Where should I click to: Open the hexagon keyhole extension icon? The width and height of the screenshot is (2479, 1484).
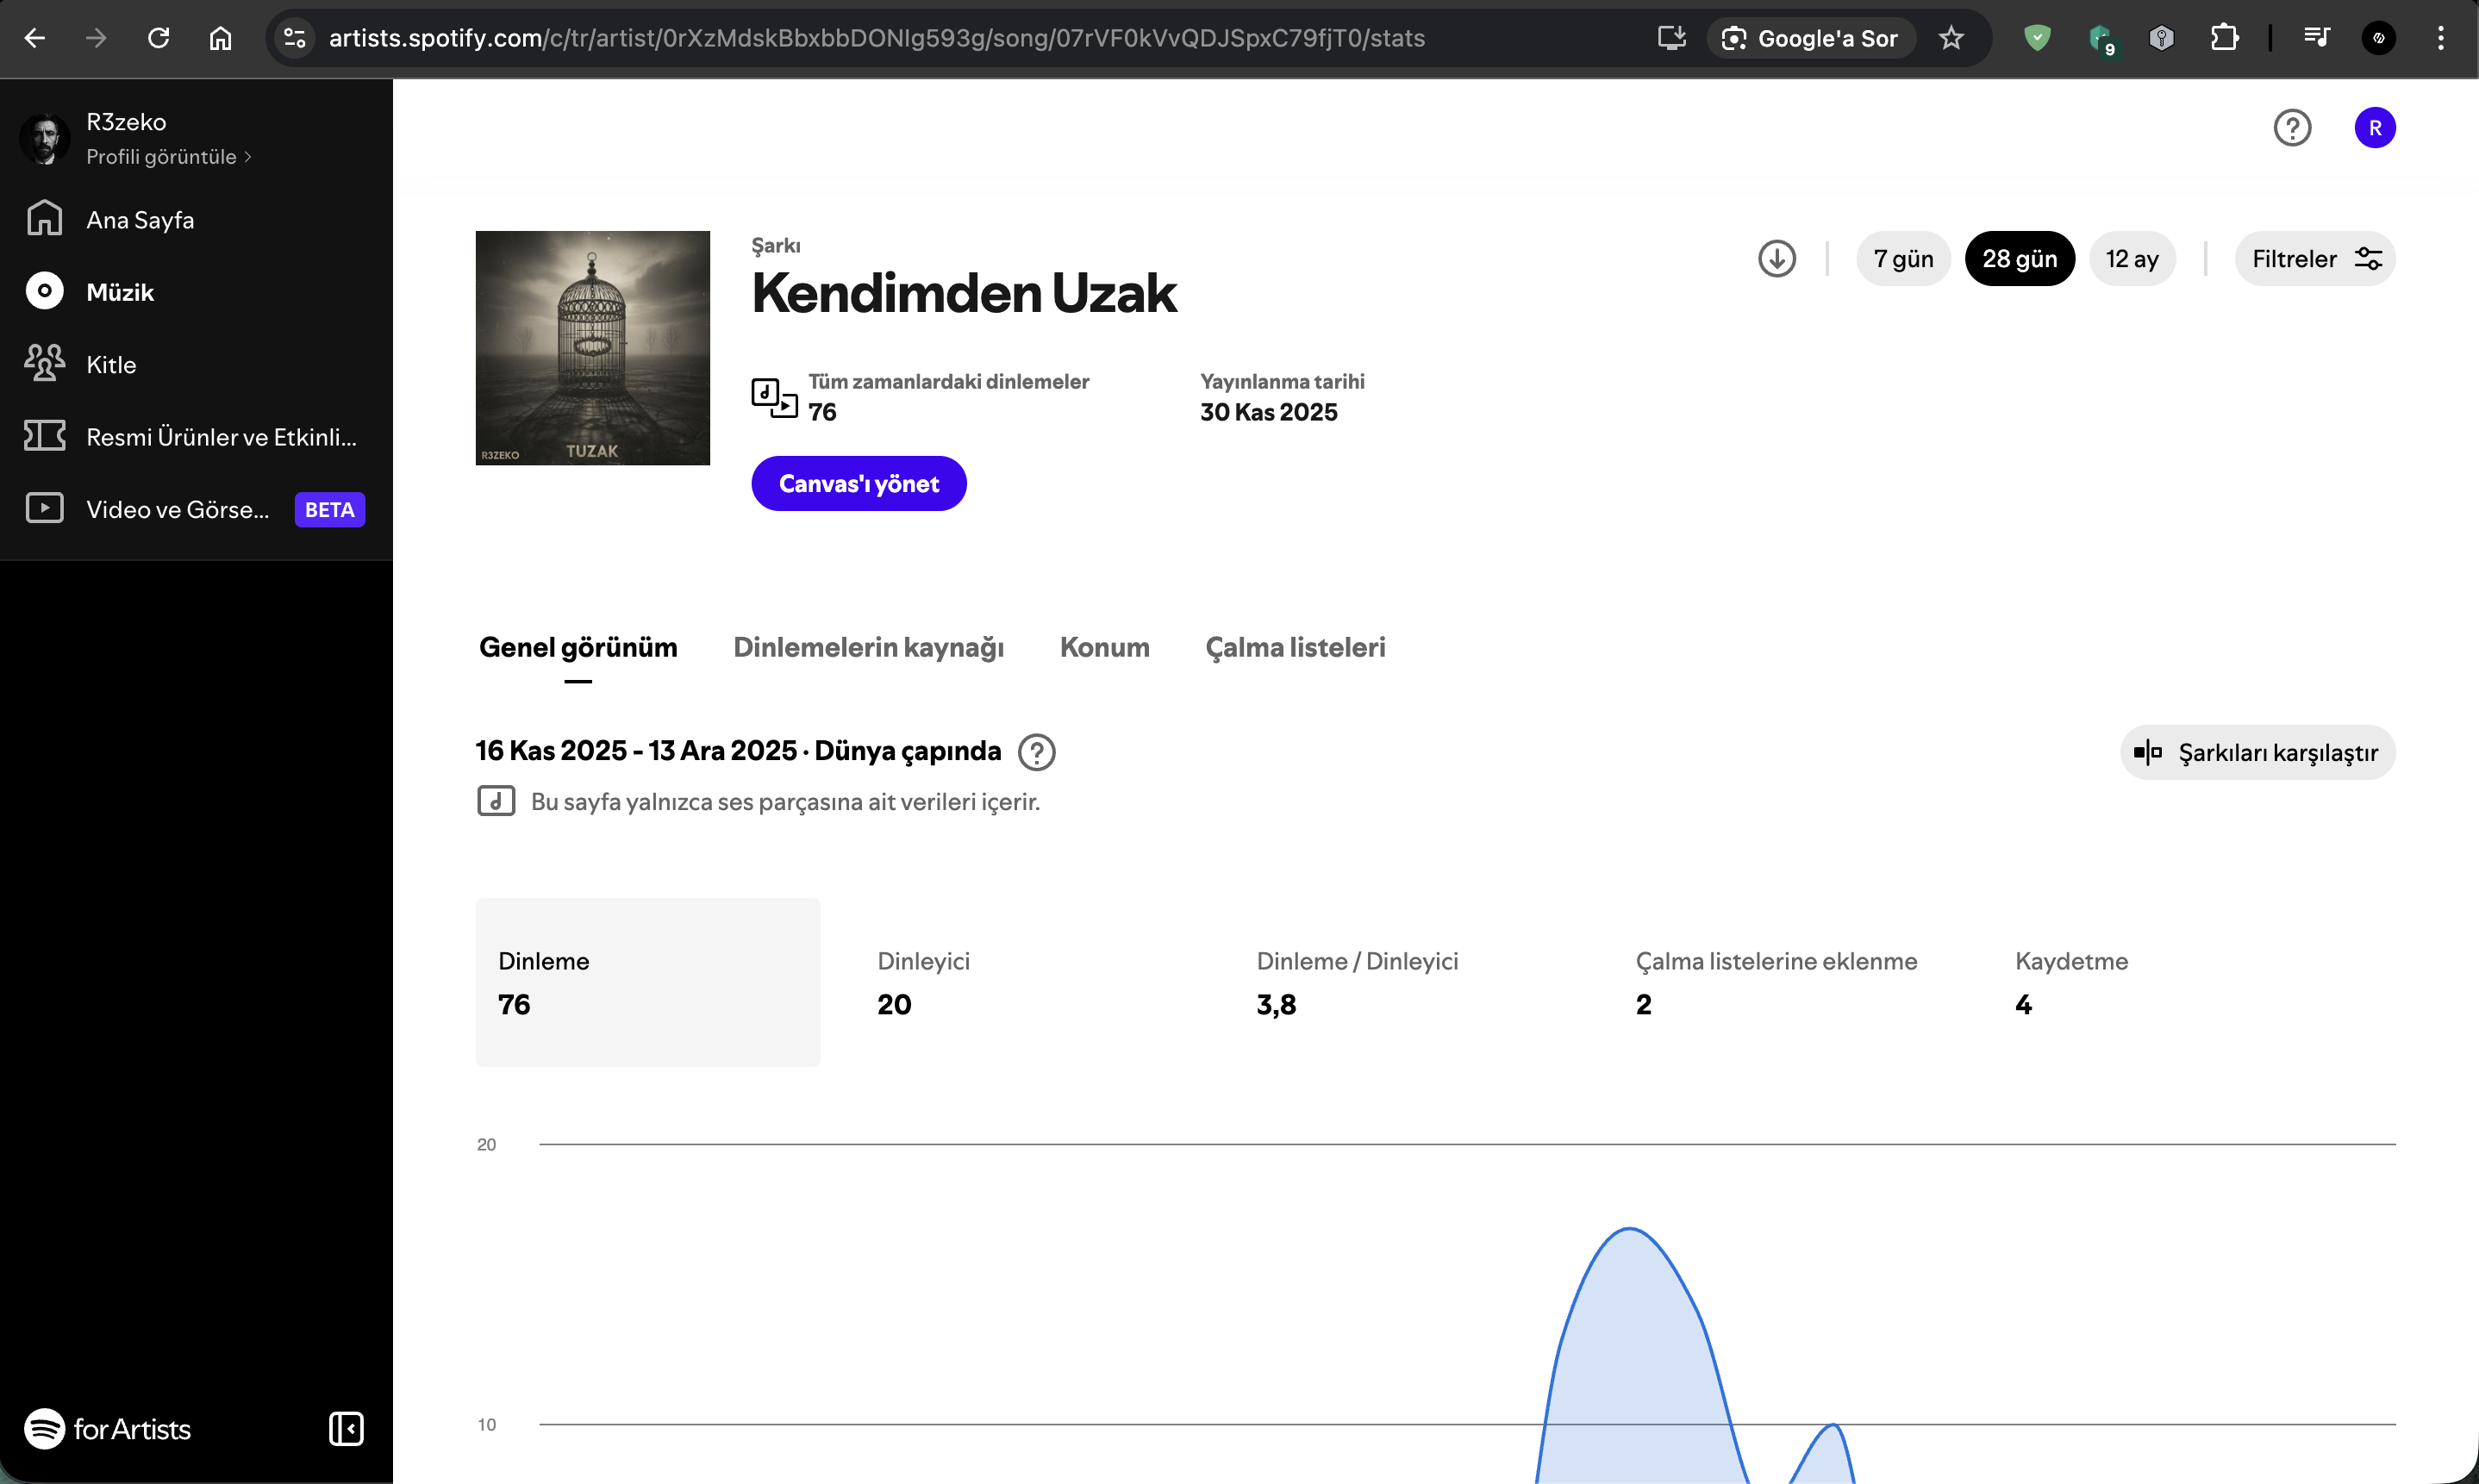pos(2162,38)
